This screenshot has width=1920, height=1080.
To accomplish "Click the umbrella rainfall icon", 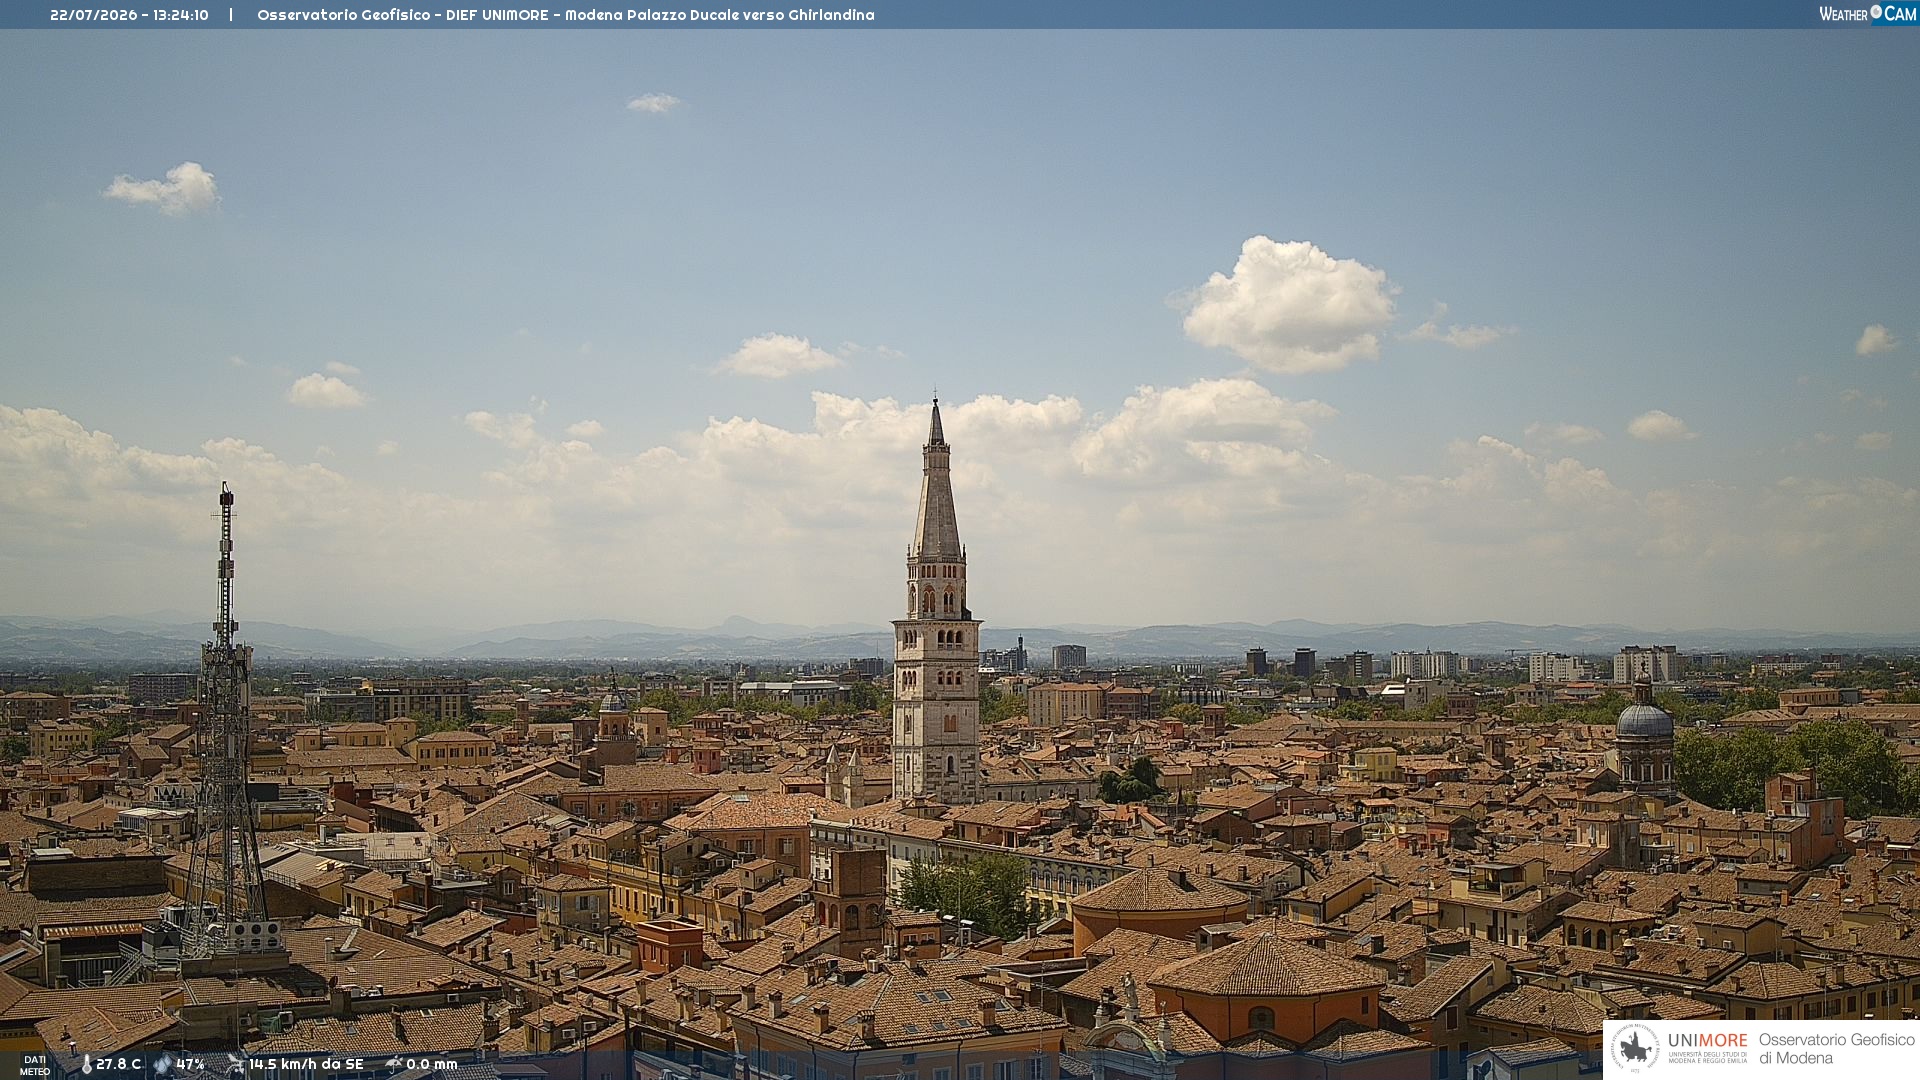I will 393,1065.
